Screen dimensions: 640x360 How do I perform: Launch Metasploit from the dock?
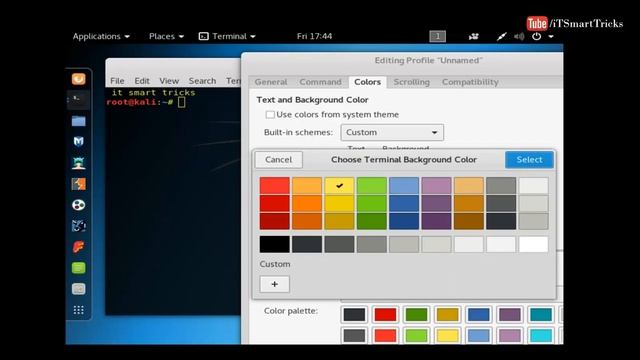[78, 142]
